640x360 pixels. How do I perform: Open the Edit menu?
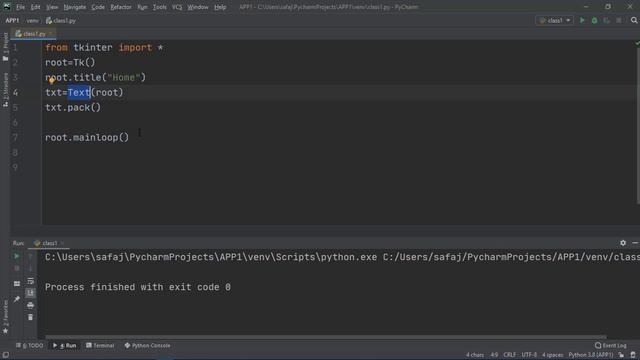(x=36, y=7)
